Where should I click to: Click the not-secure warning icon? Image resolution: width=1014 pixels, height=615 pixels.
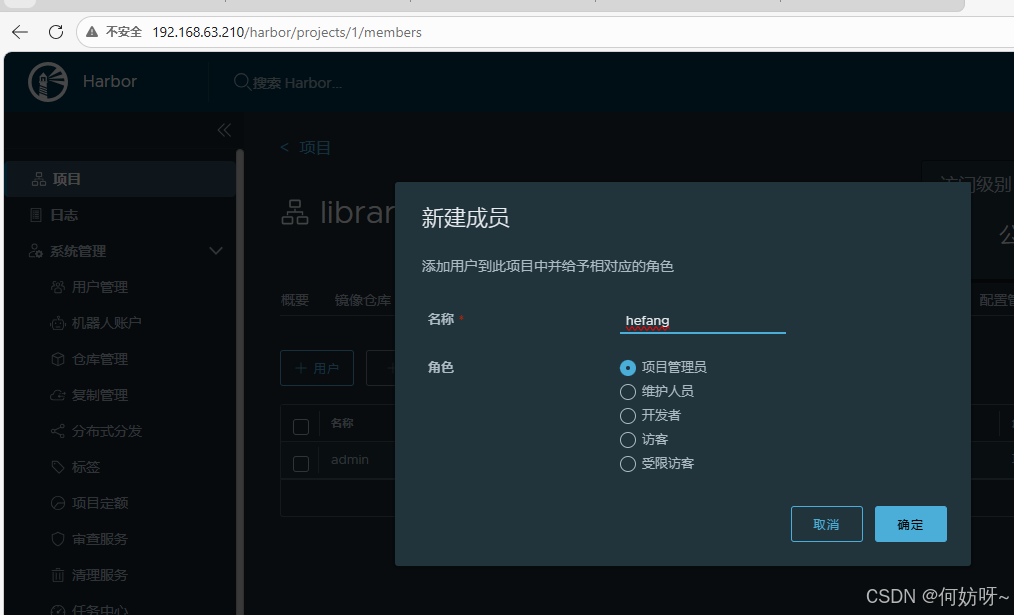[92, 32]
